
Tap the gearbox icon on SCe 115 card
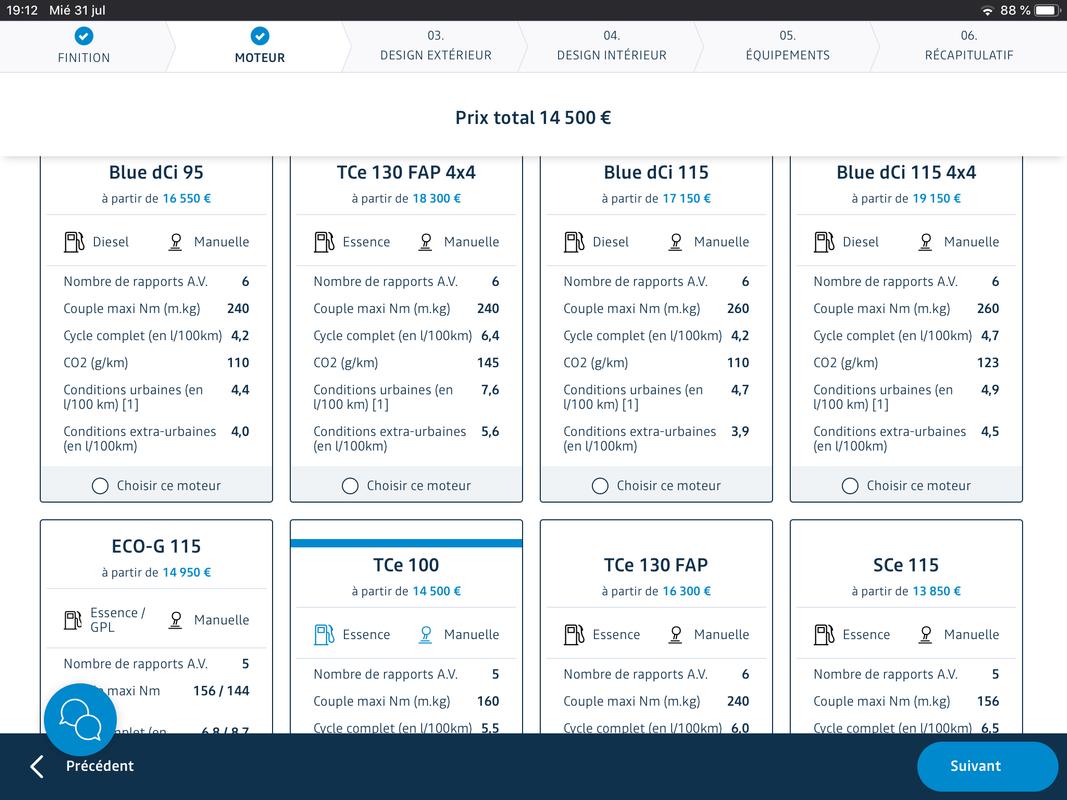925,635
